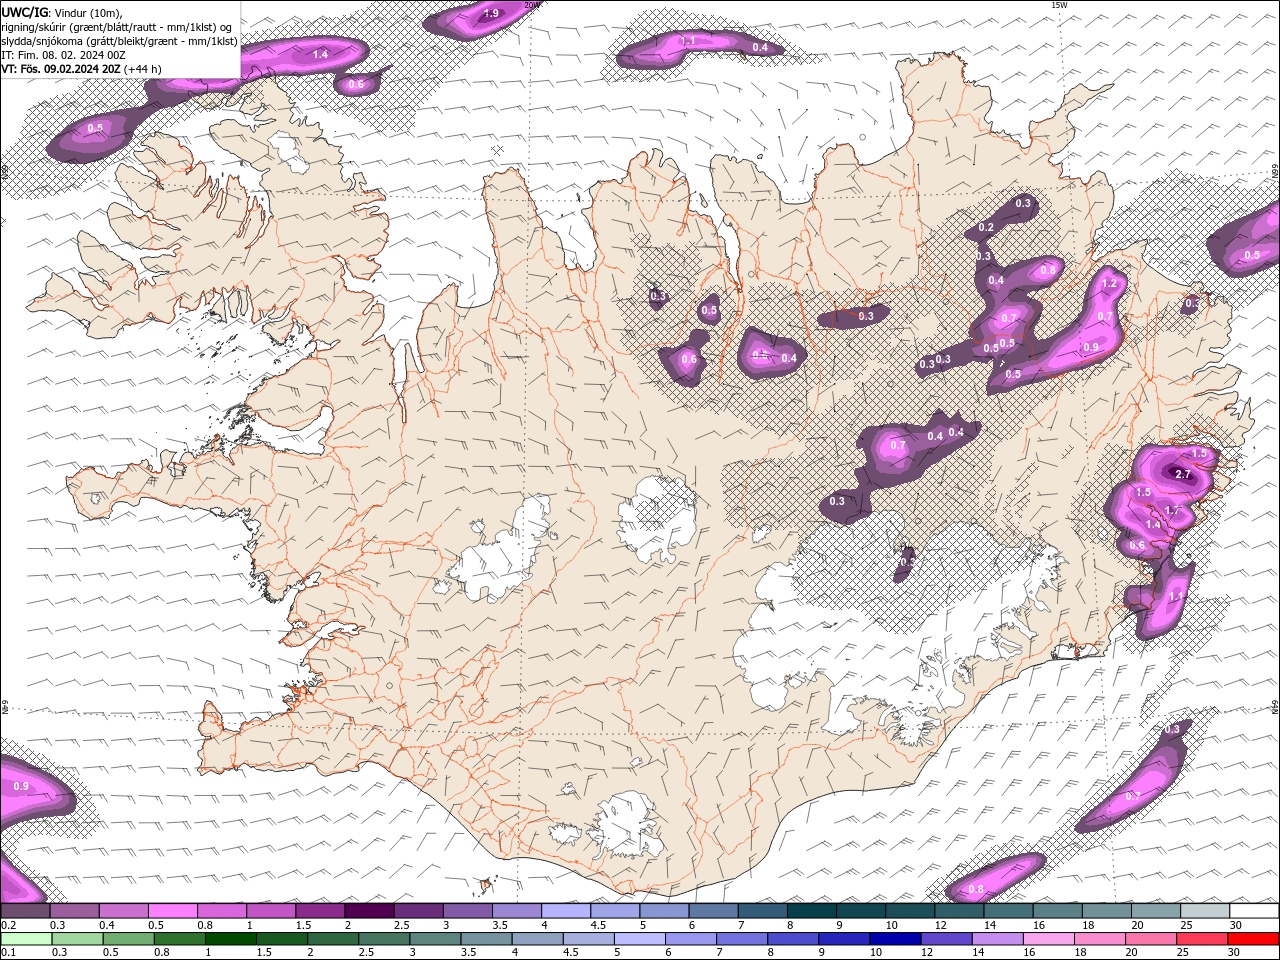The height and width of the screenshot is (960, 1280).
Task: Click the 1.9 value label at the map top
Action: pyautogui.click(x=491, y=14)
